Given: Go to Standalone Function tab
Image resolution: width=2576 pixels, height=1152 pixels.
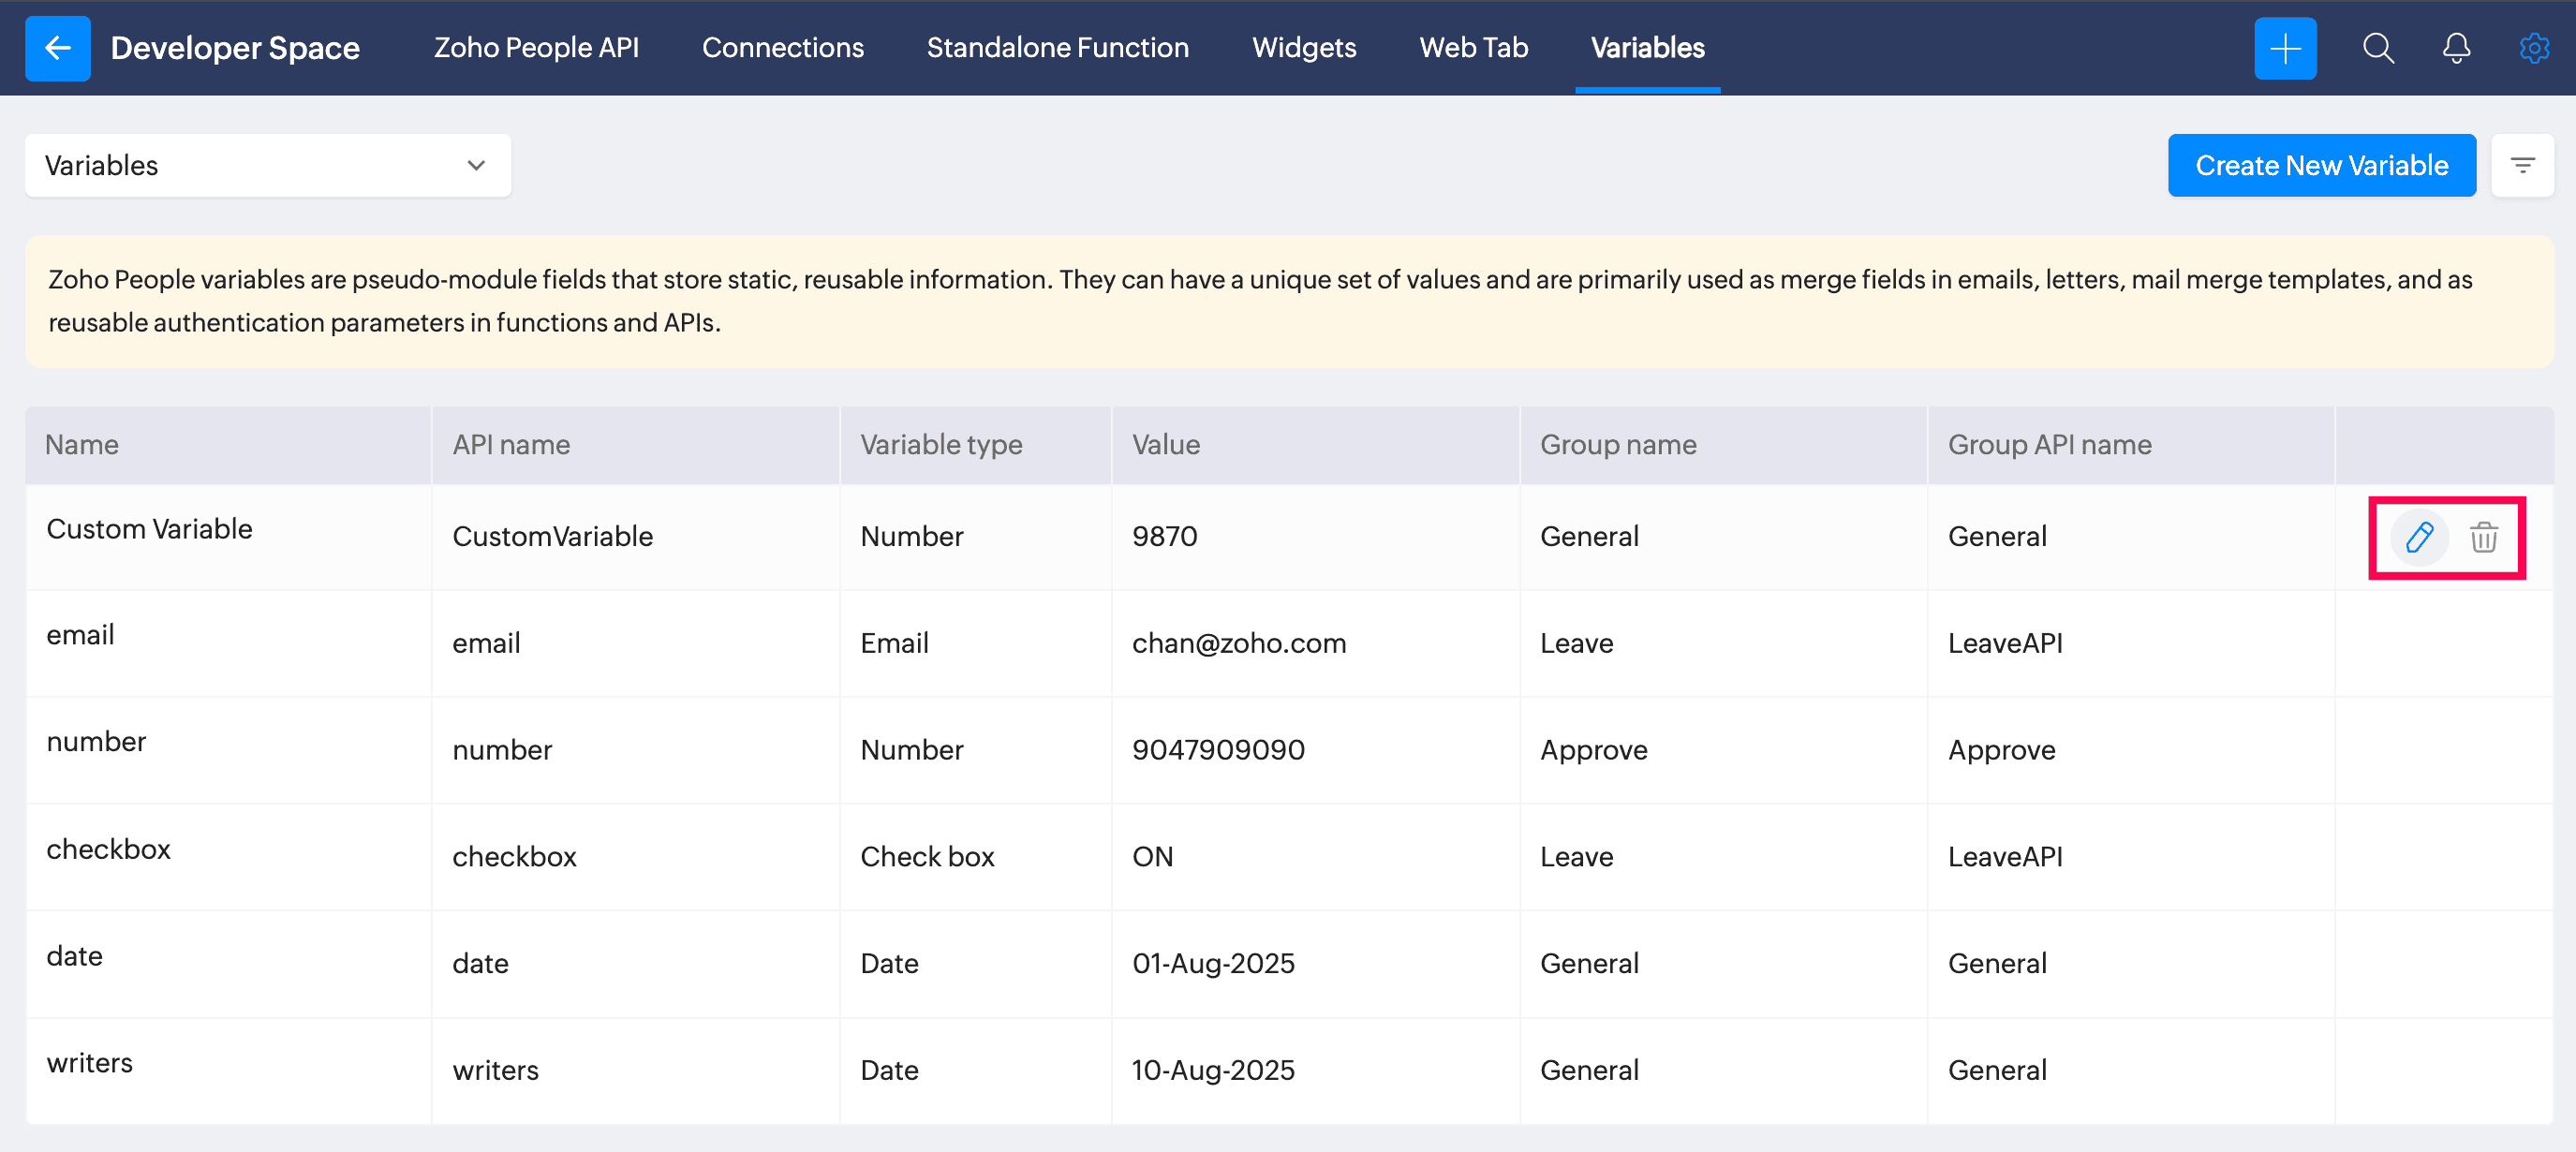Looking at the screenshot, I should click(x=1057, y=48).
